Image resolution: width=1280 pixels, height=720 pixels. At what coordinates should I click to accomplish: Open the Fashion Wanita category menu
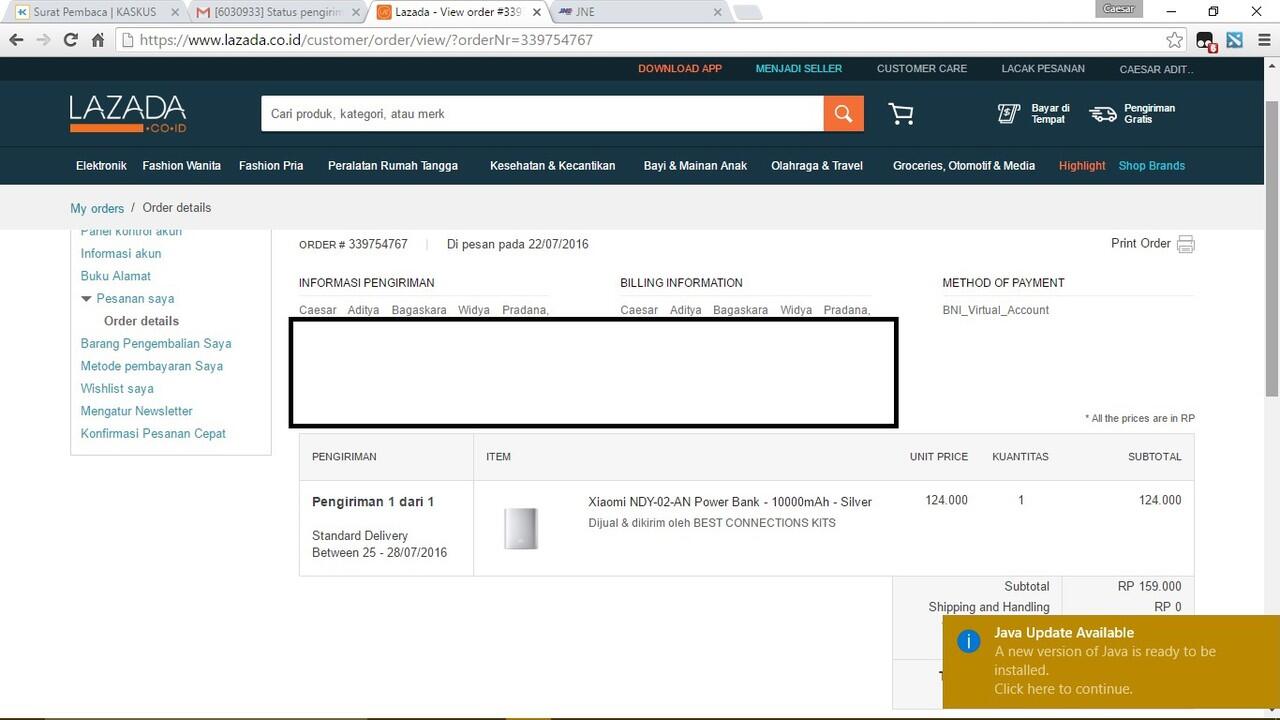pos(181,166)
